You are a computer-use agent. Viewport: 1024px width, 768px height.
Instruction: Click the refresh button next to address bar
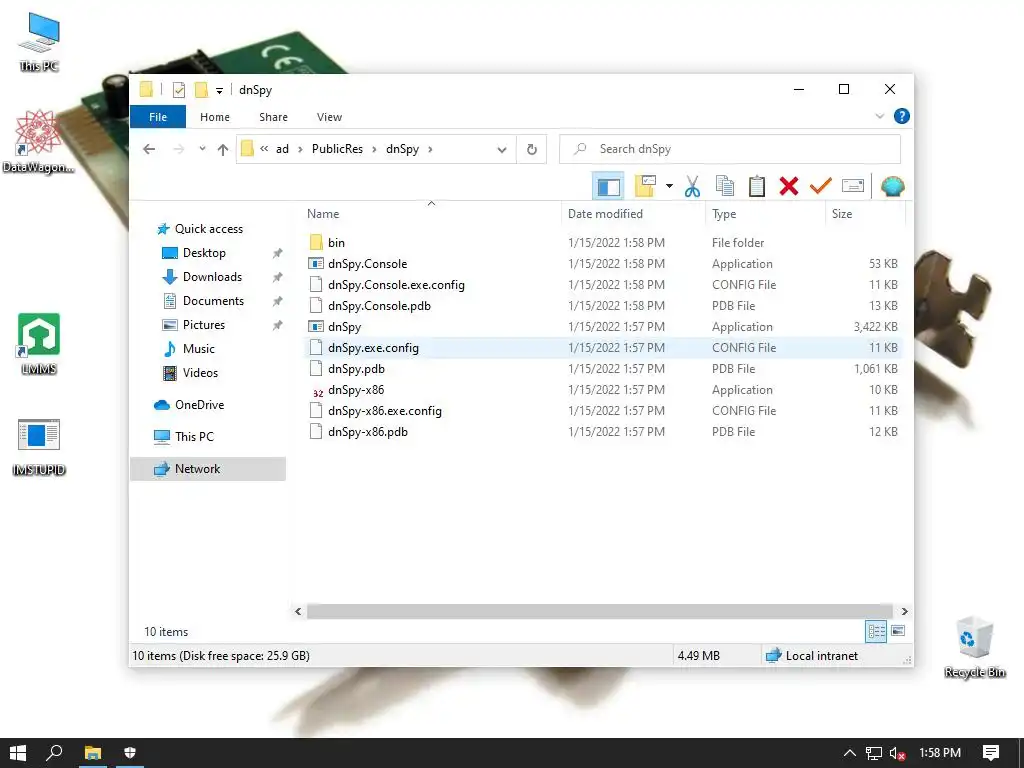[532, 150]
